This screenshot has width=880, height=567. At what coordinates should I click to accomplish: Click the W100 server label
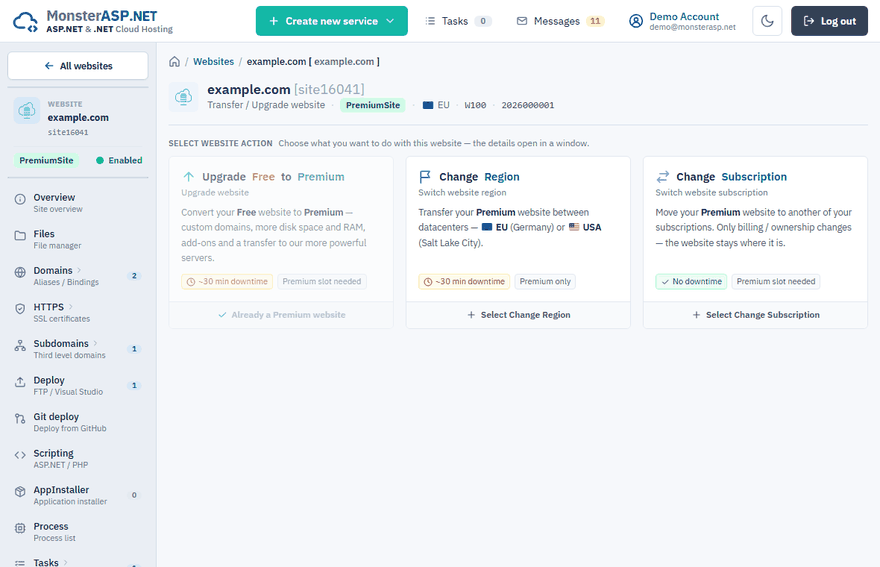475,106
